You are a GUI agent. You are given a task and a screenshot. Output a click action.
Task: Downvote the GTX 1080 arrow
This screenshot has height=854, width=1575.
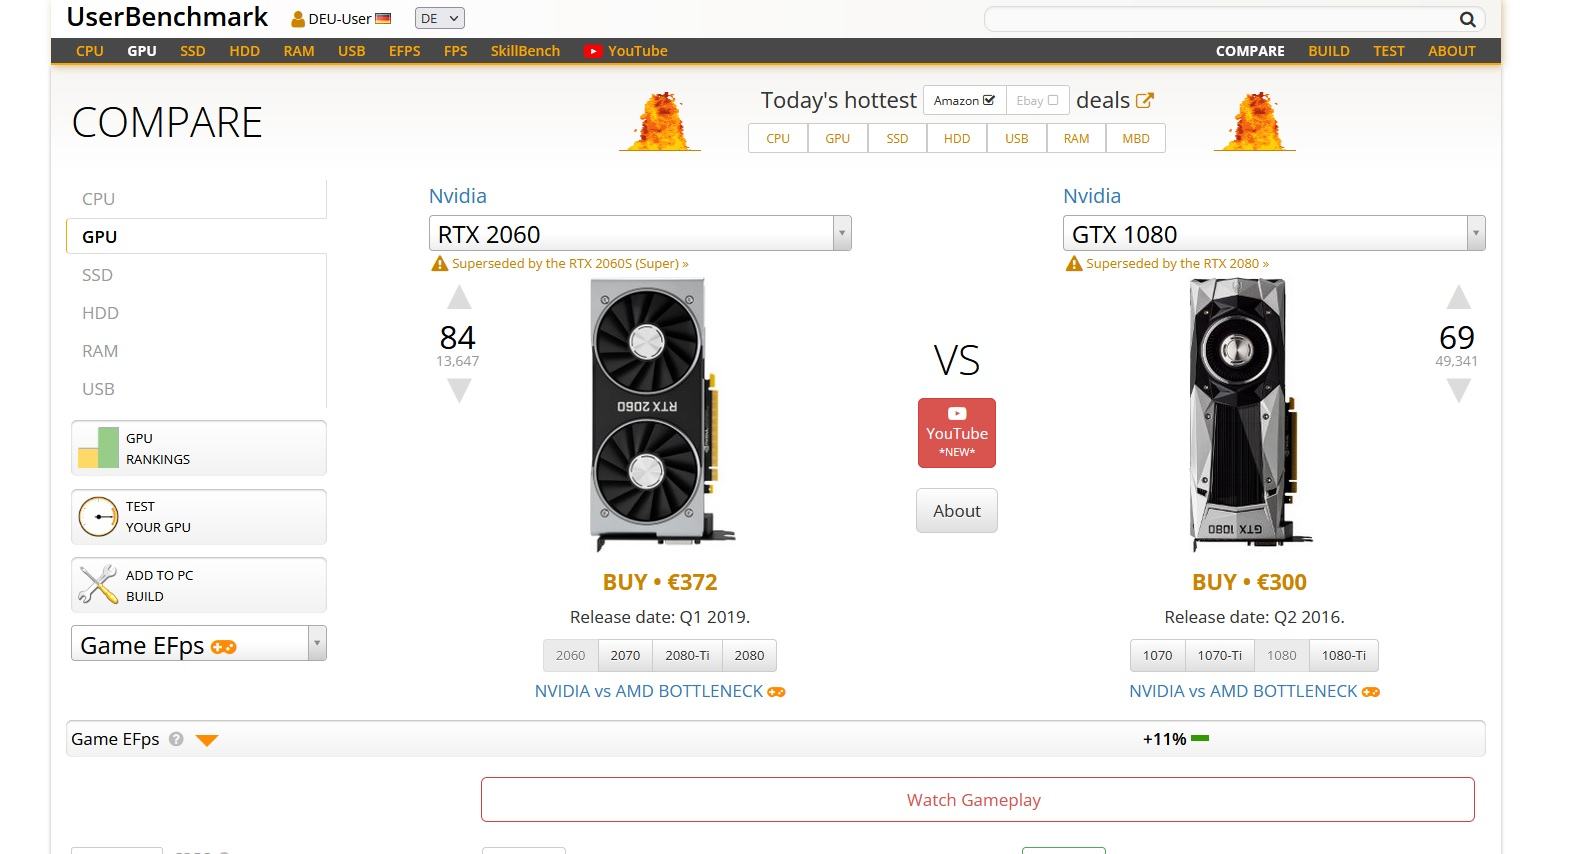click(1458, 391)
